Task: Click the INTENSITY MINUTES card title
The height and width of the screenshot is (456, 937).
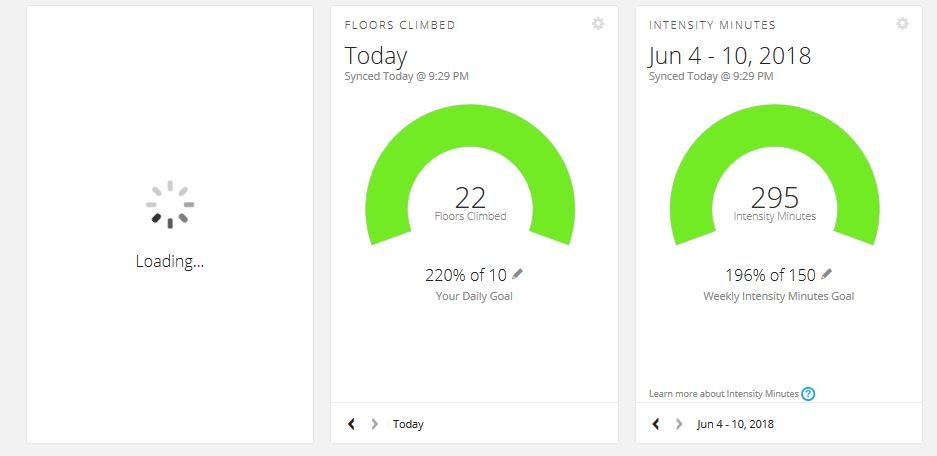Action: (712, 25)
